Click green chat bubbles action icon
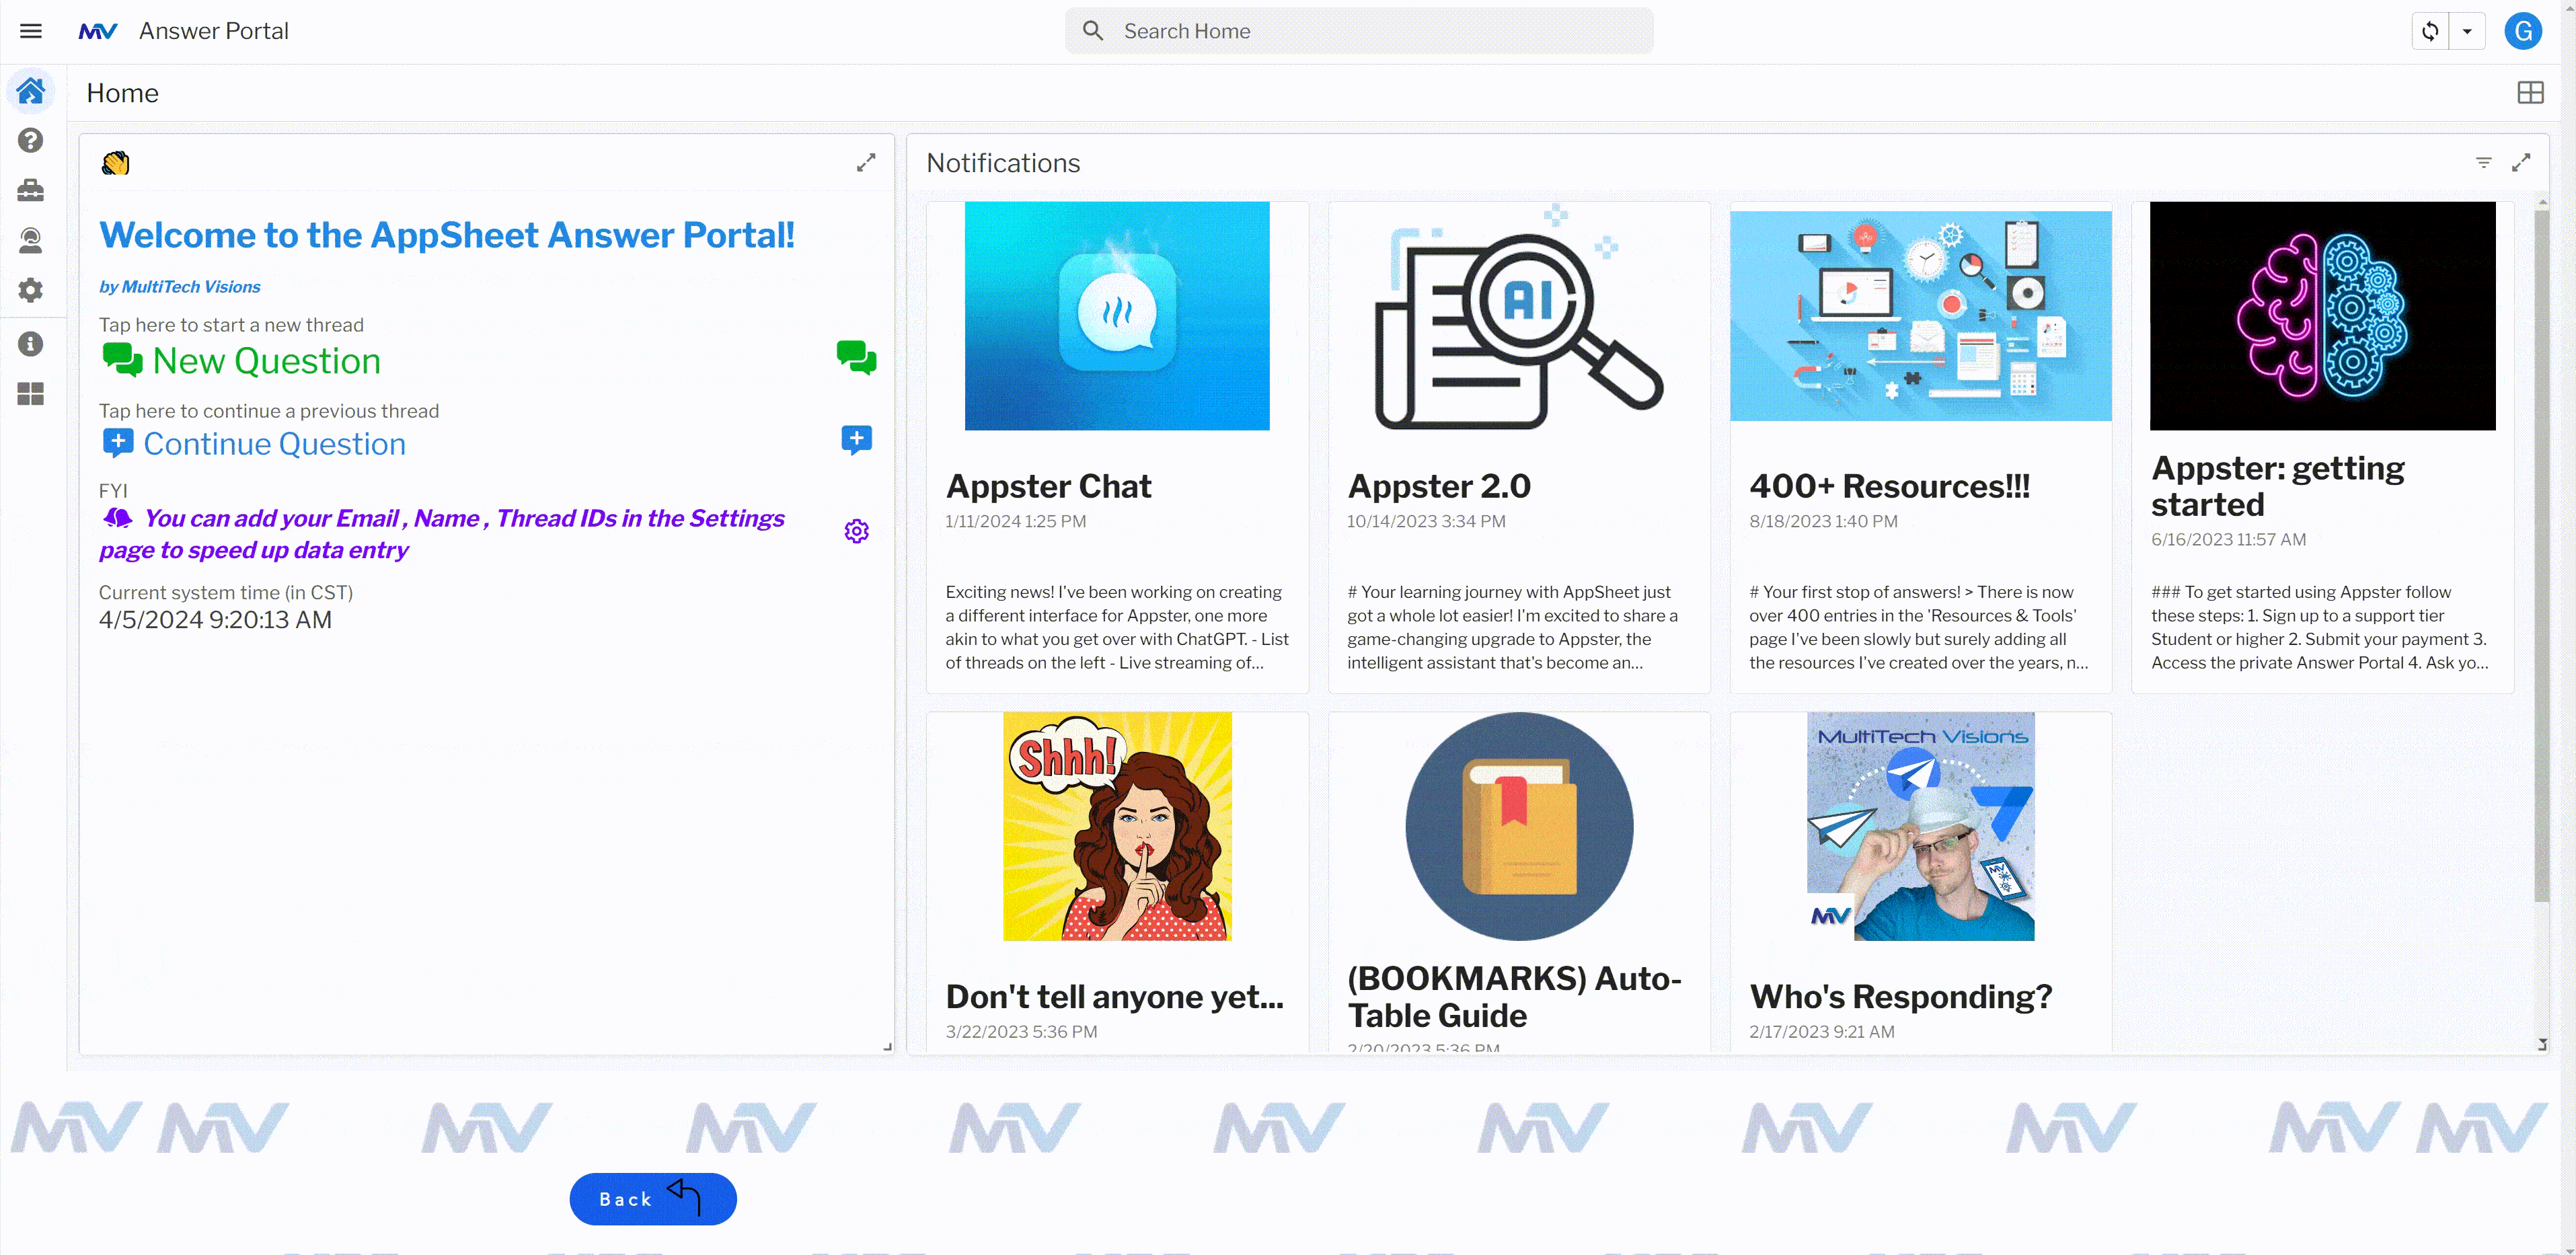Viewport: 2576px width, 1255px height. (x=856, y=357)
